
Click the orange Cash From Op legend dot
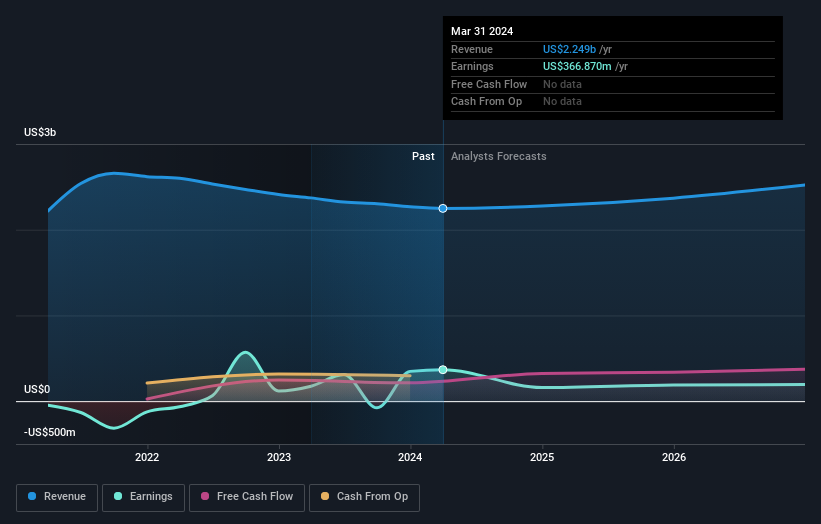[x=325, y=496]
